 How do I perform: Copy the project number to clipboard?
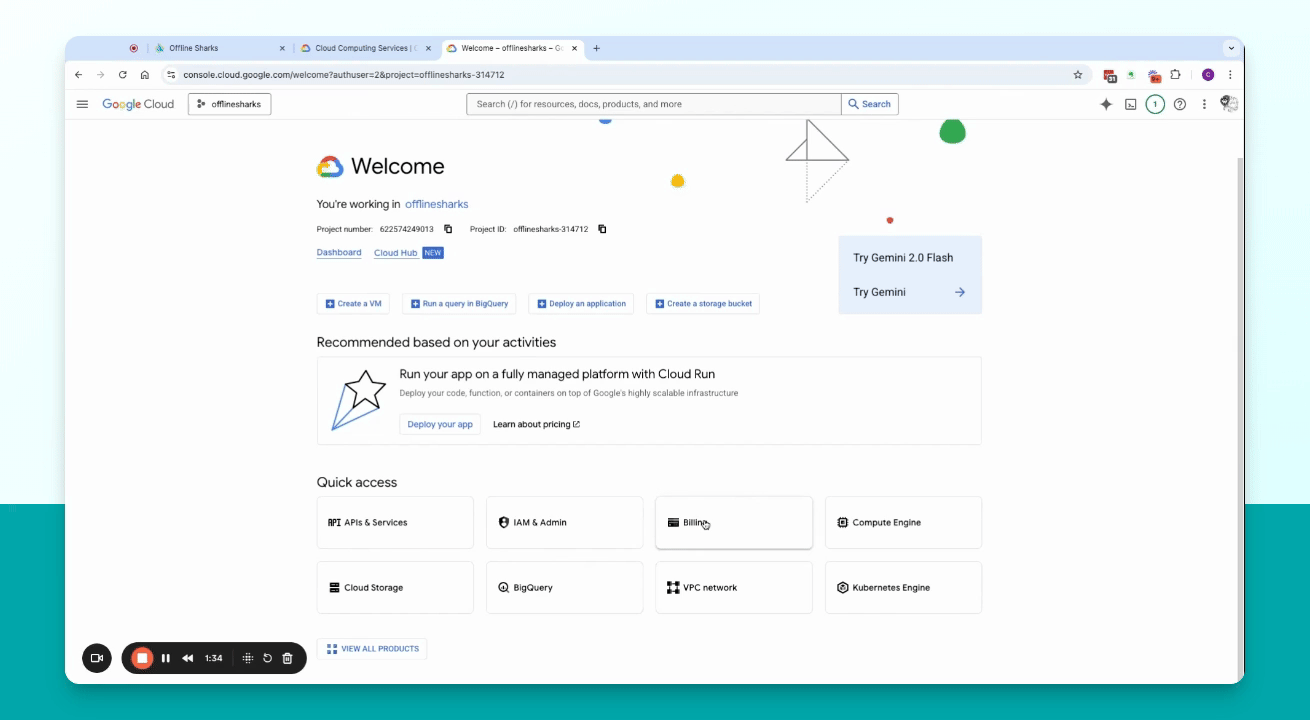pos(448,229)
